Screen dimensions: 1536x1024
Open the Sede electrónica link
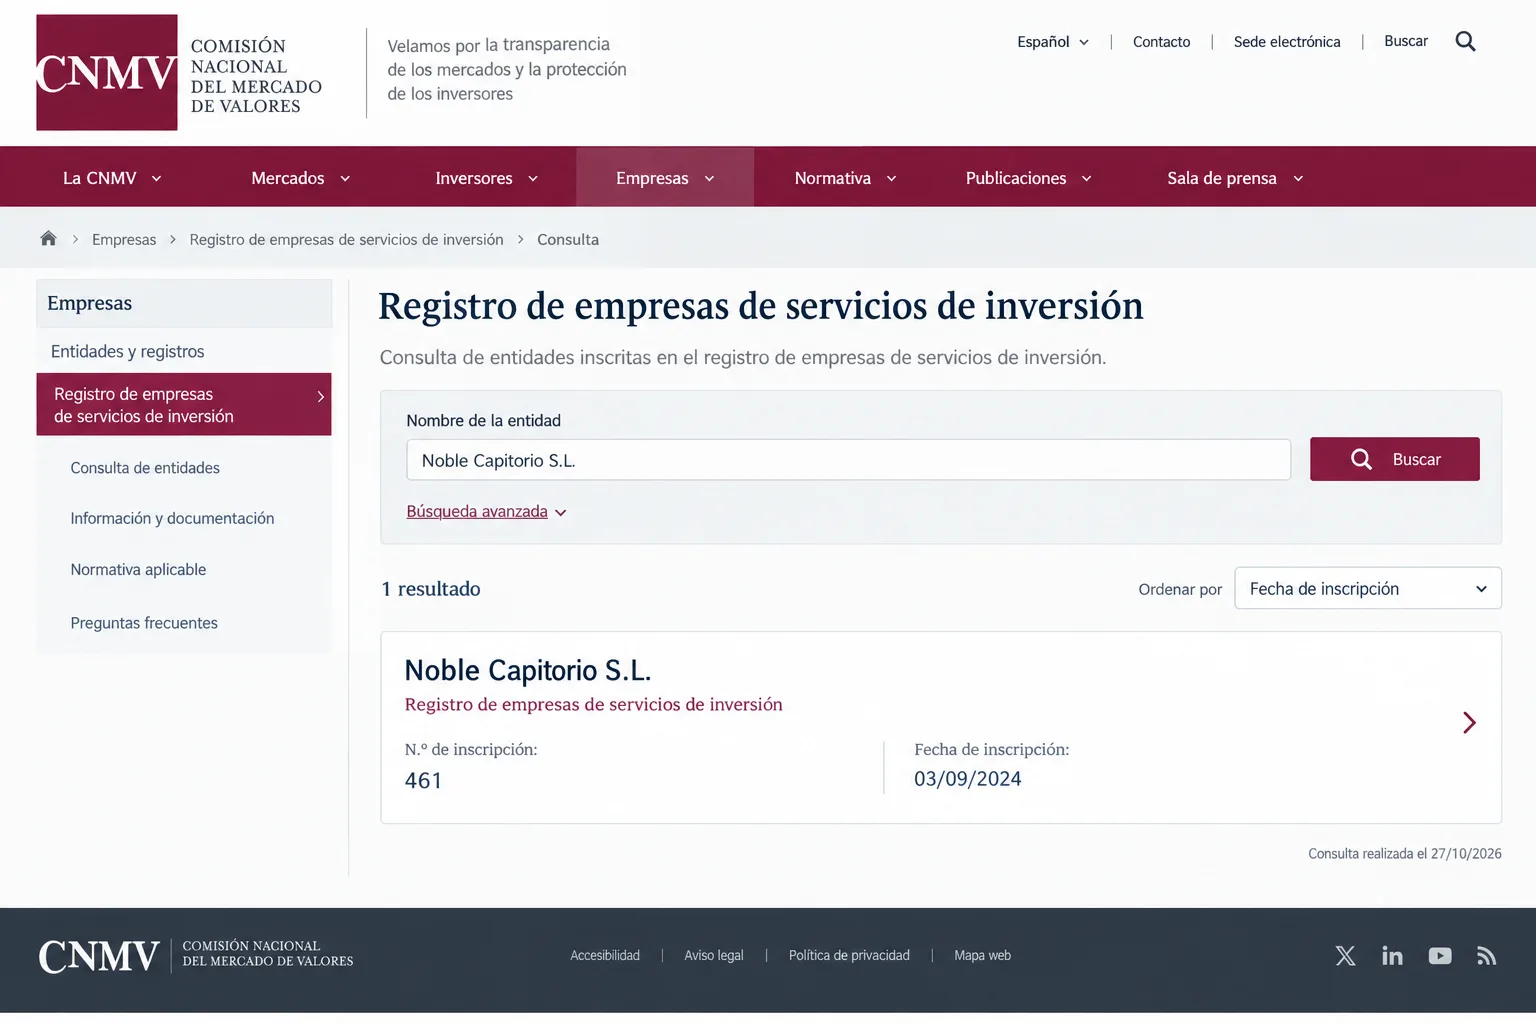[1287, 42]
